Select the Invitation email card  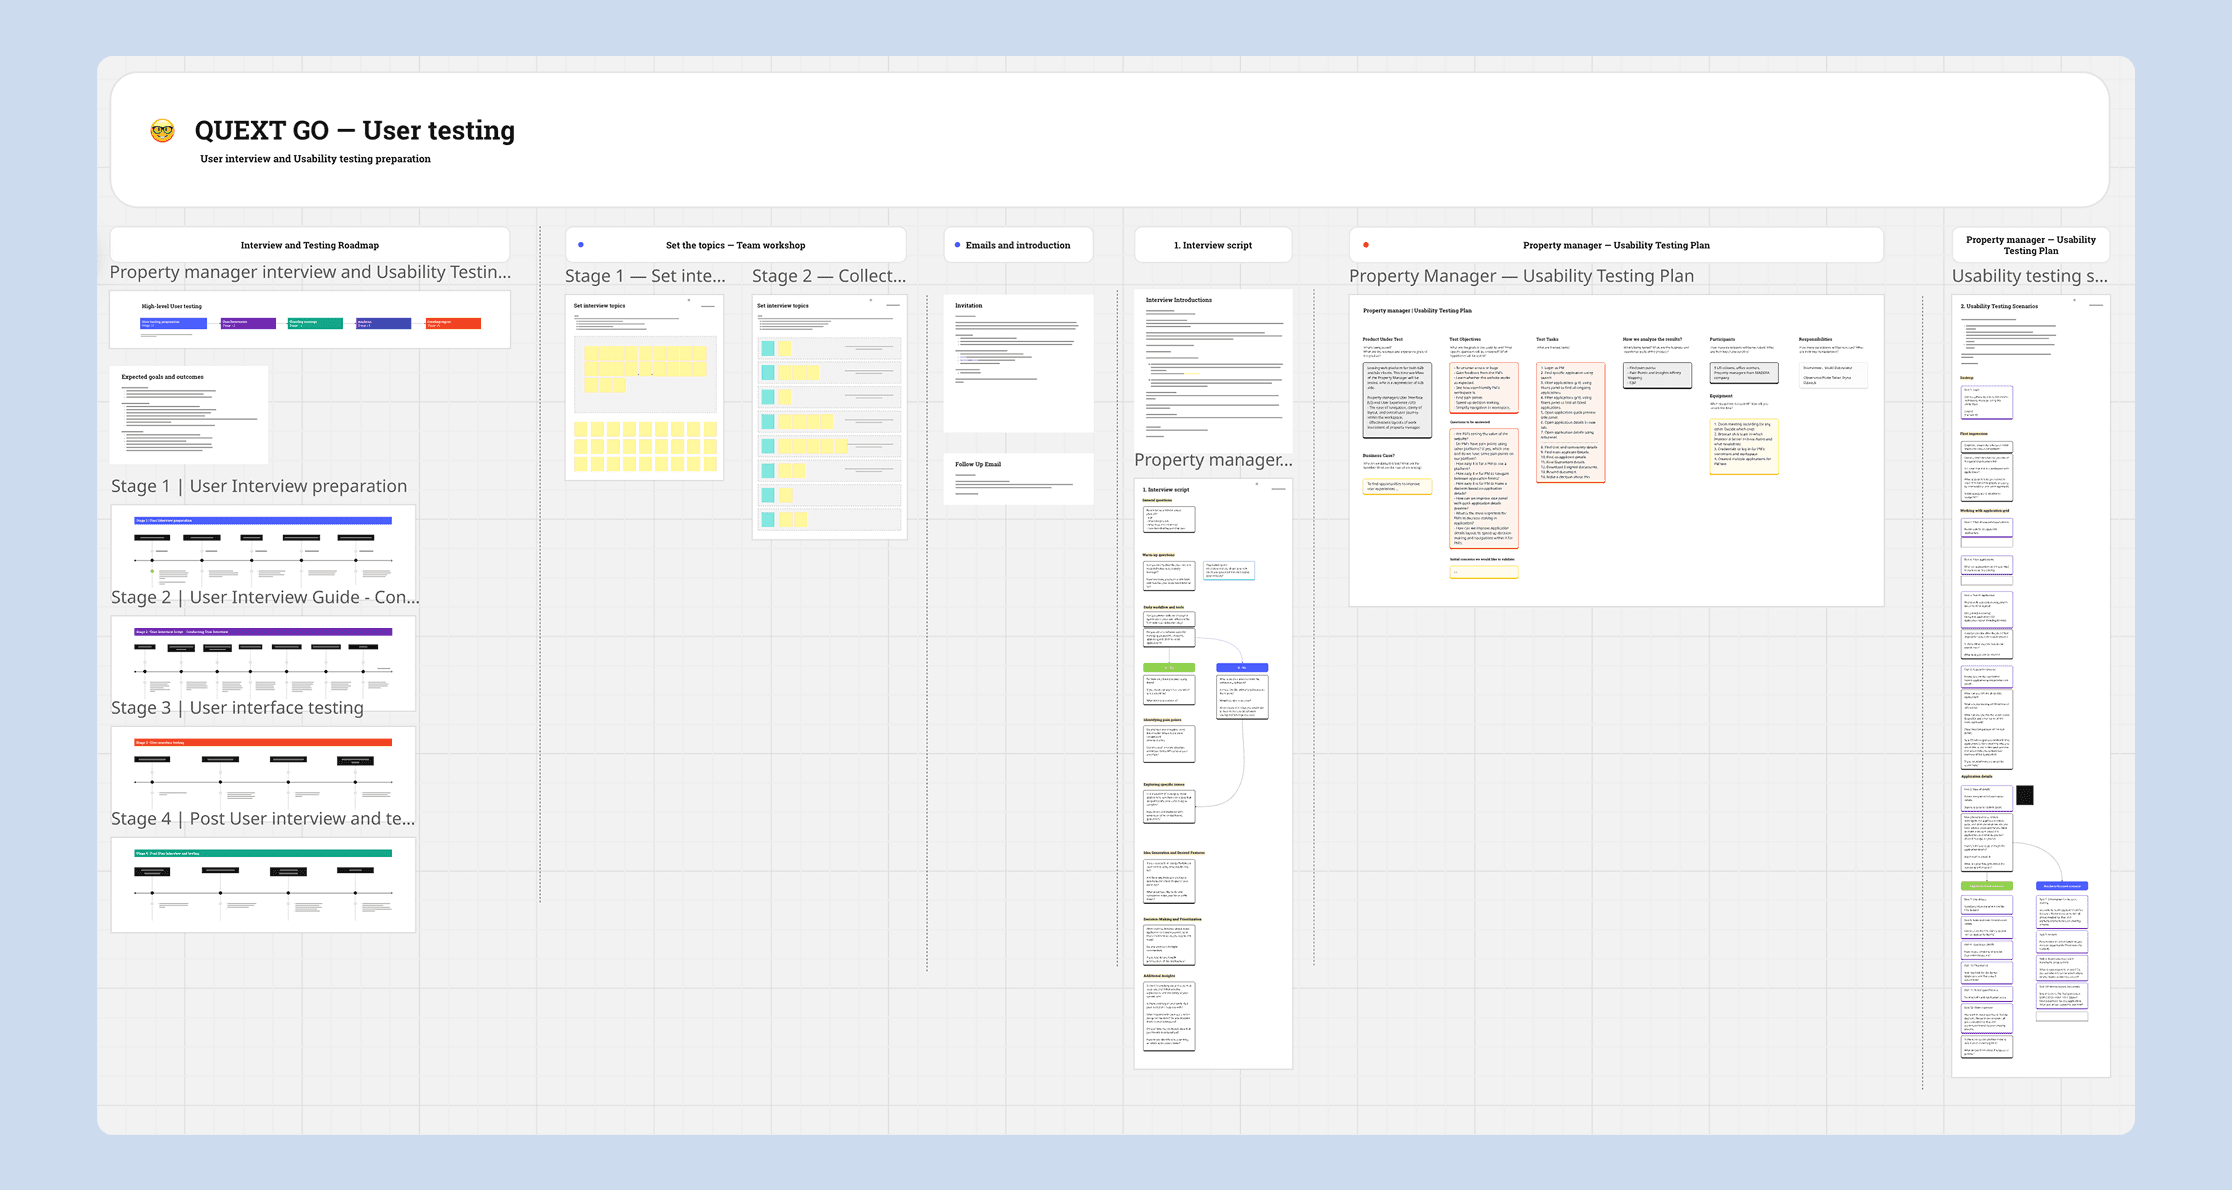click(1018, 362)
